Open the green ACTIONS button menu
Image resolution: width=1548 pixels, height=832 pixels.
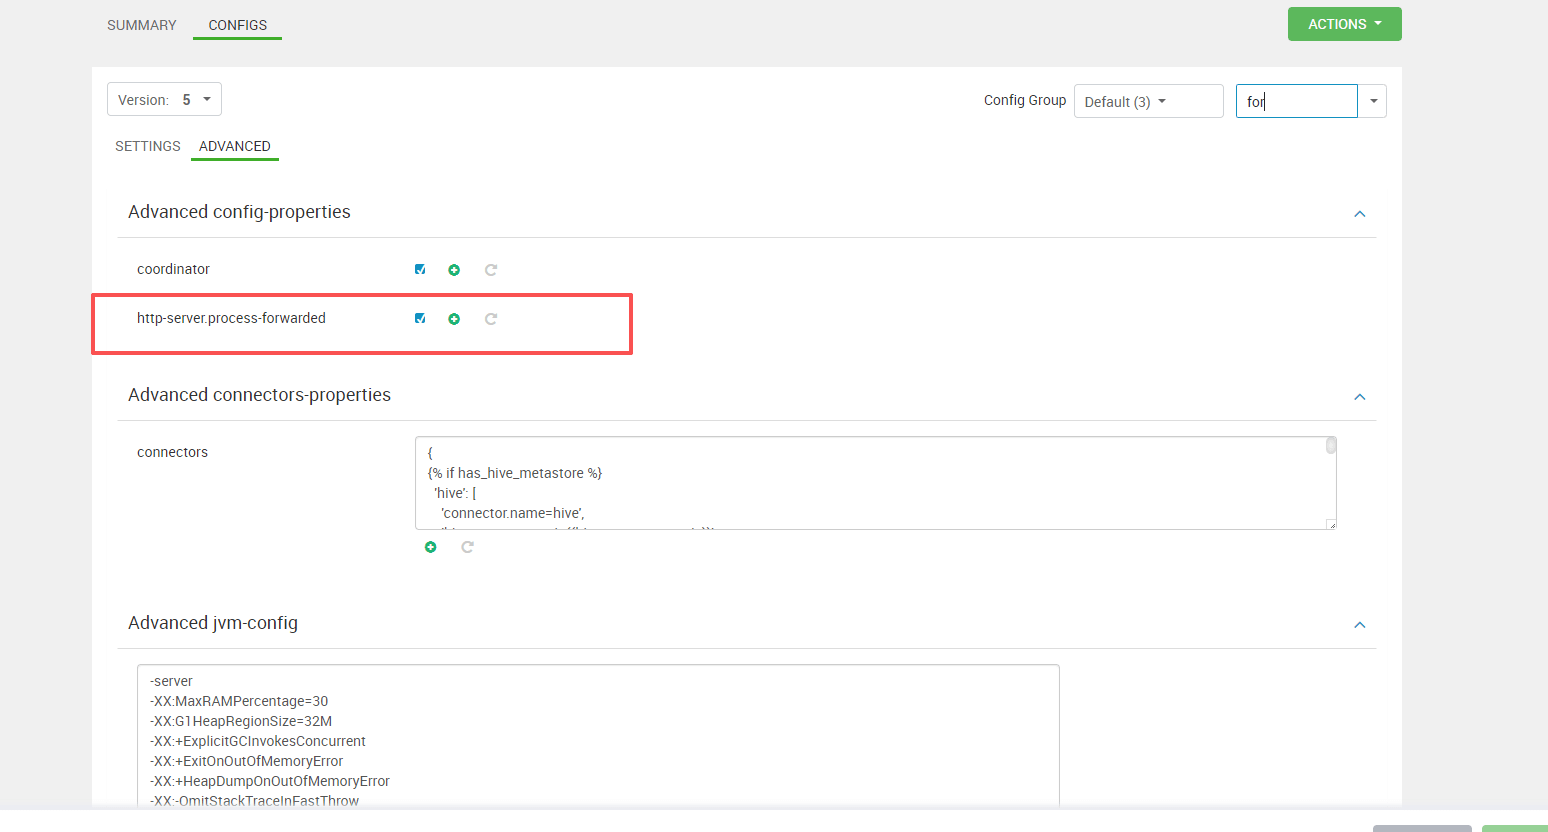tap(1344, 24)
